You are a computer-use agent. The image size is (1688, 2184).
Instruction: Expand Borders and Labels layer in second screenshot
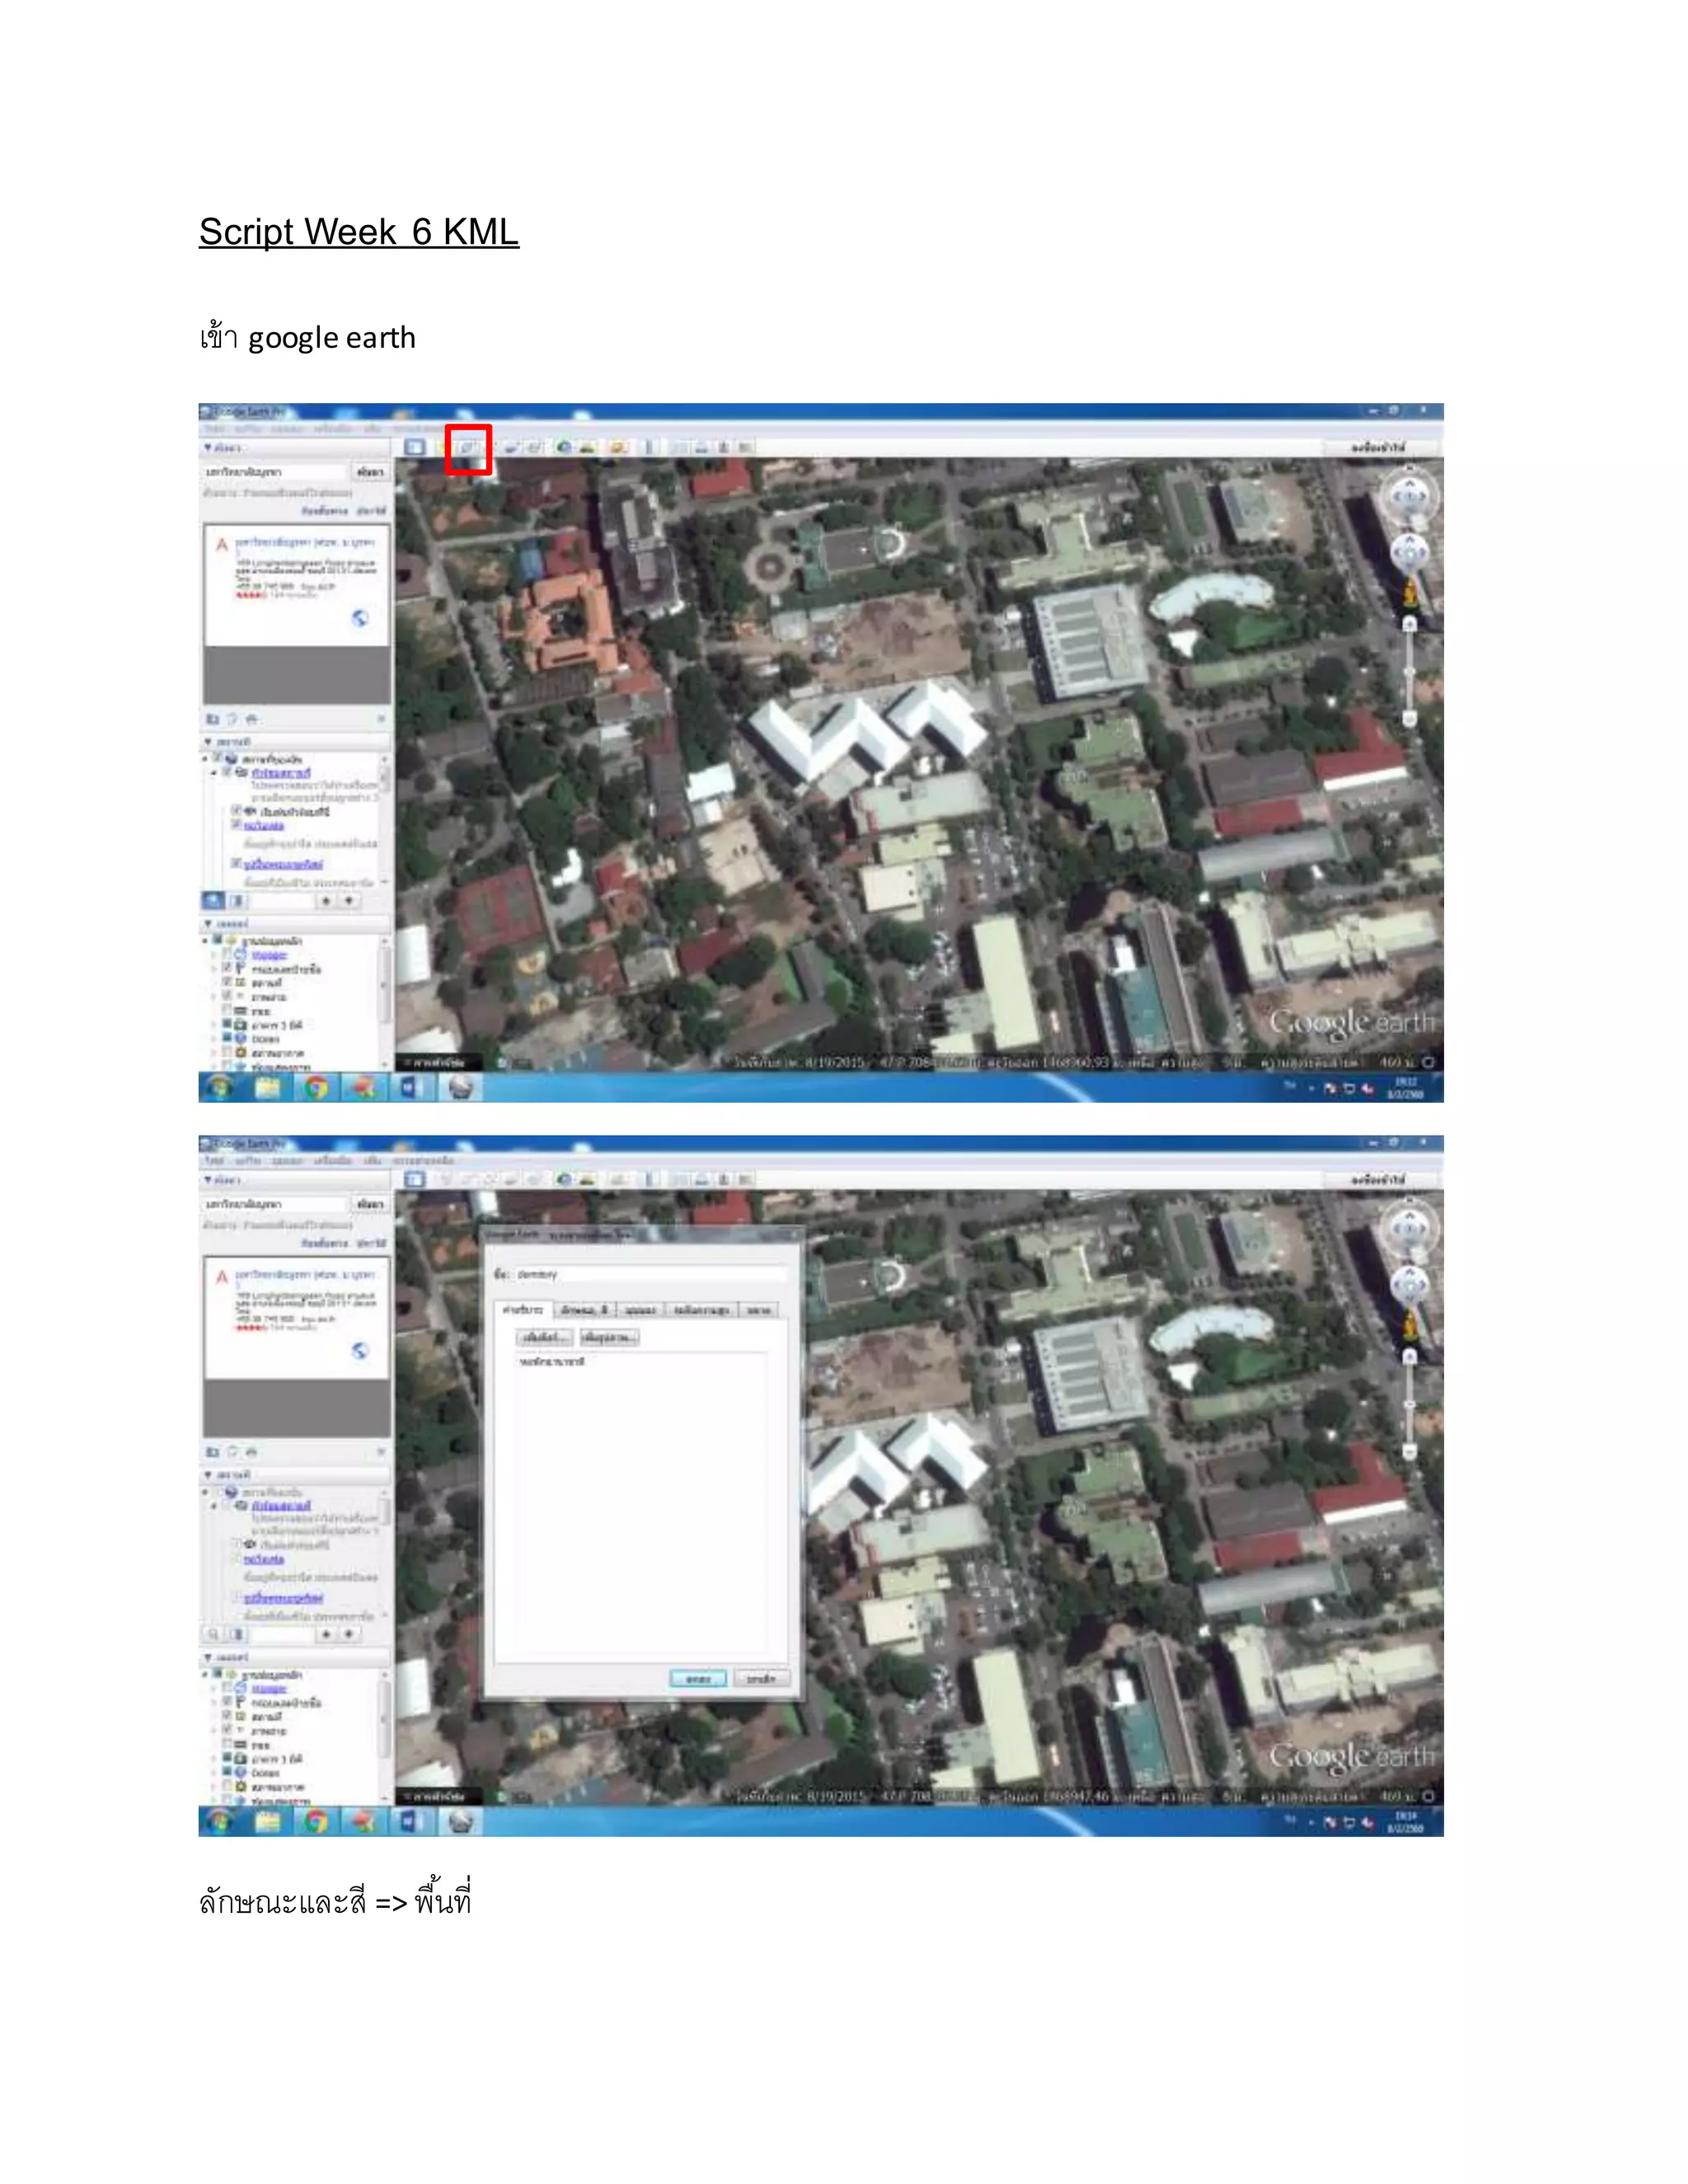213,1701
